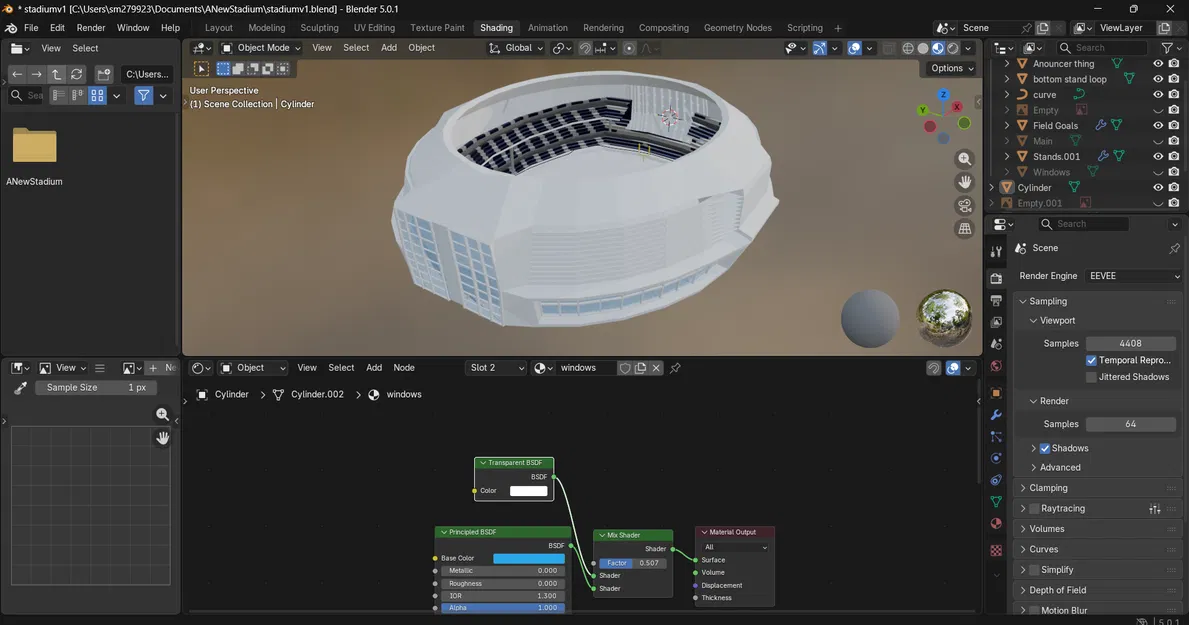Unlink the windows material with X

(656, 368)
